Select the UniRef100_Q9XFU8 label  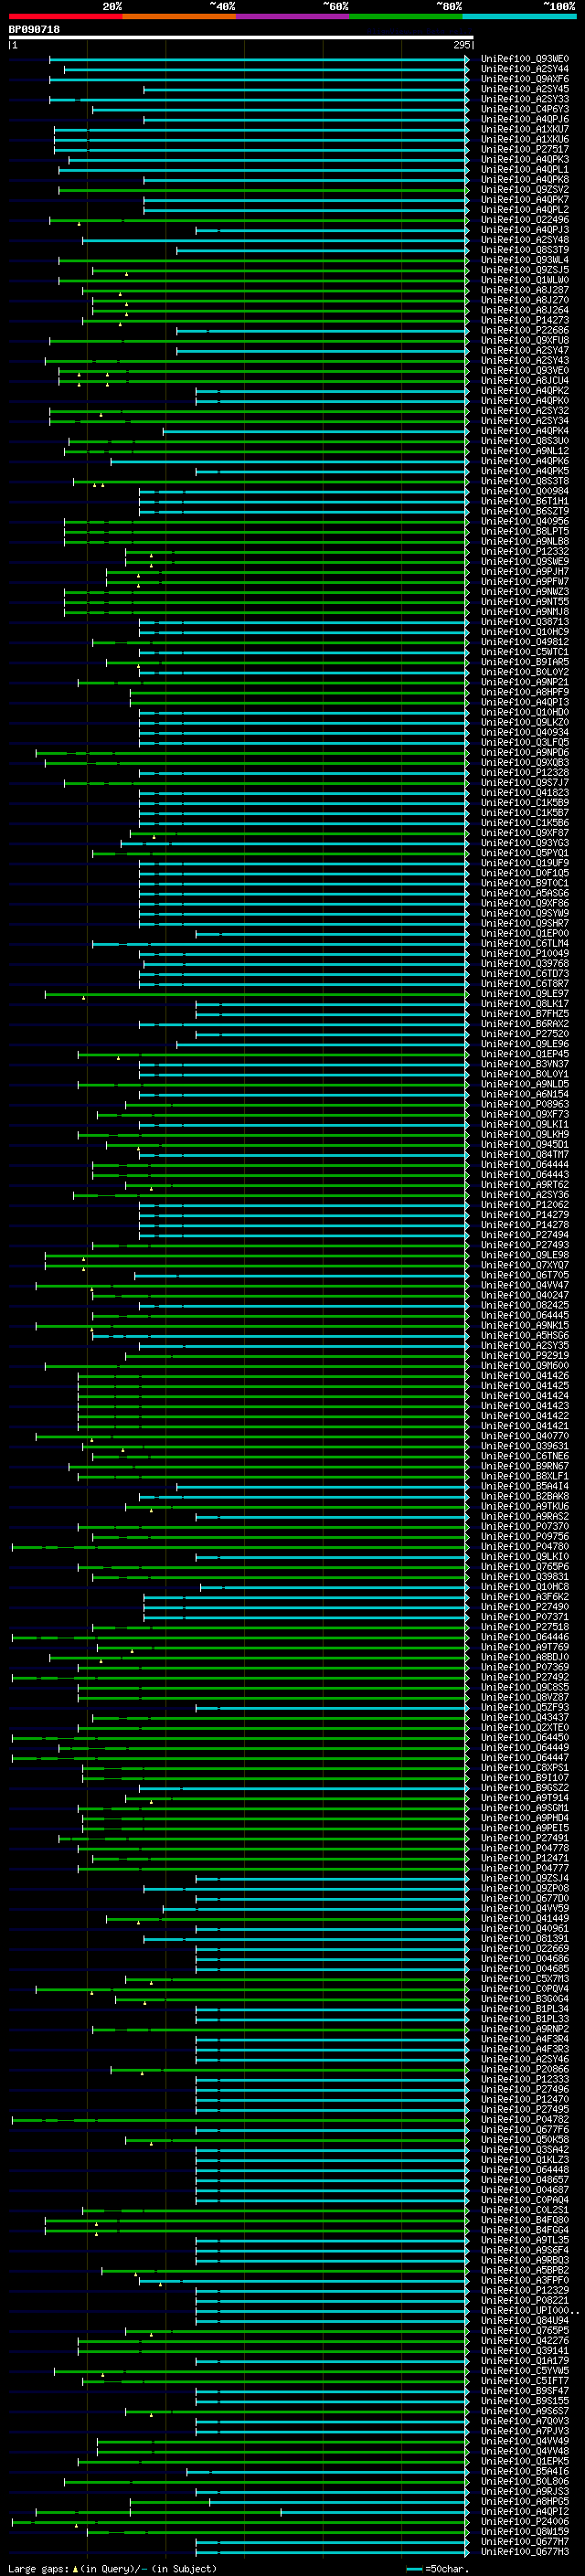pyautogui.click(x=525, y=340)
